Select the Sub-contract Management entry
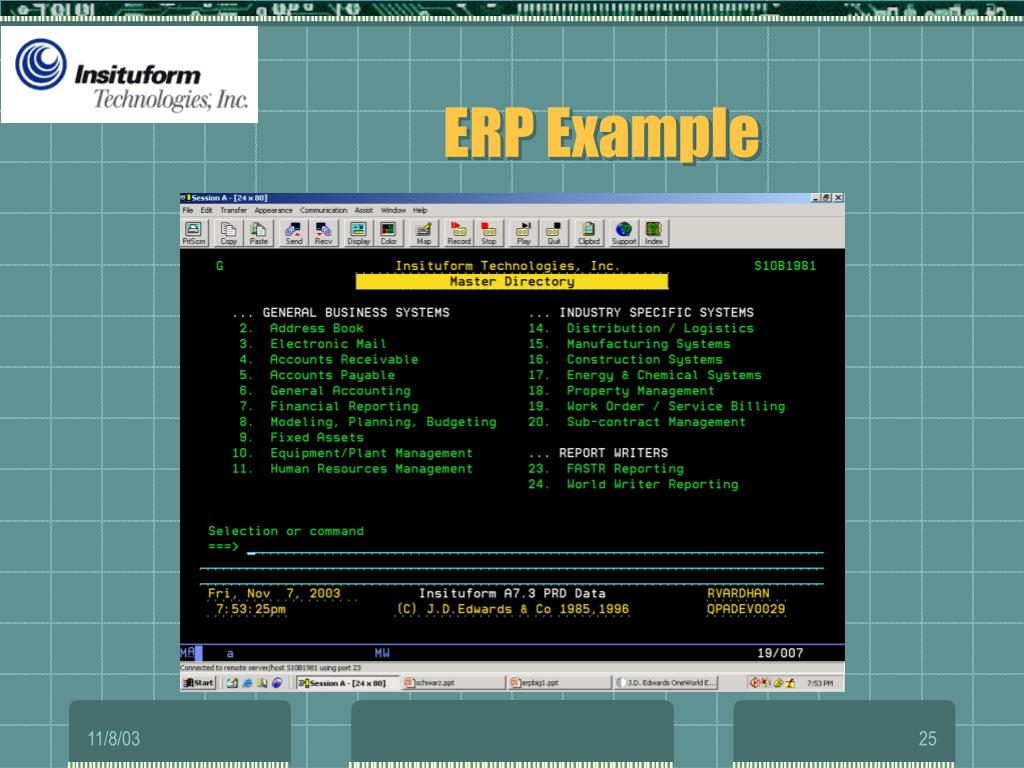The width and height of the screenshot is (1024, 768). tap(656, 422)
